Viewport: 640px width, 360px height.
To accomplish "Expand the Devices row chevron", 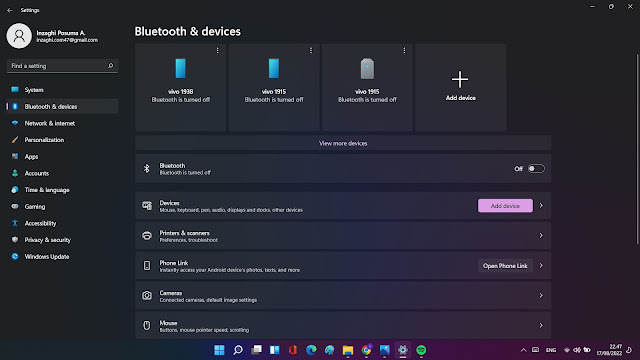I will pos(541,206).
